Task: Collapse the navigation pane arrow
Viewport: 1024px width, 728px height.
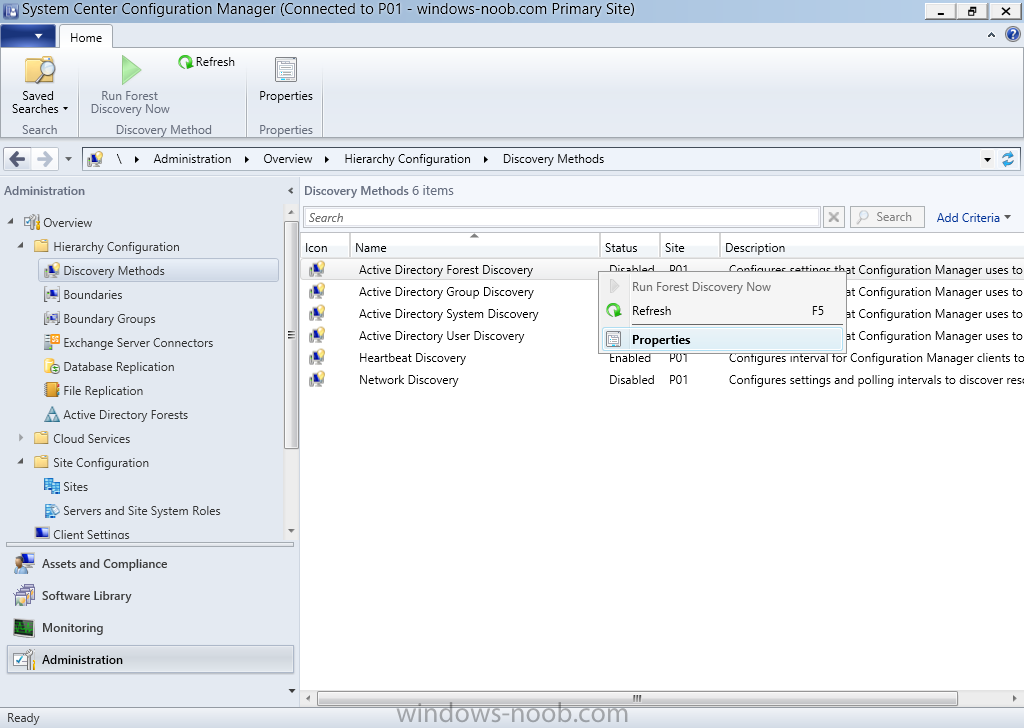Action: 291,191
